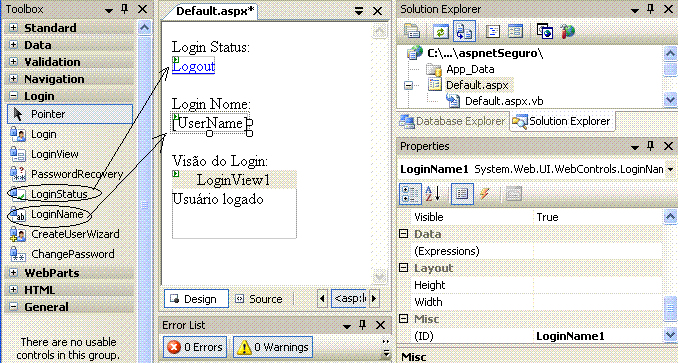Screen dimensions: 678x363
Task: Click the Copy Web Site toolbar icon
Action: [x=544, y=31]
